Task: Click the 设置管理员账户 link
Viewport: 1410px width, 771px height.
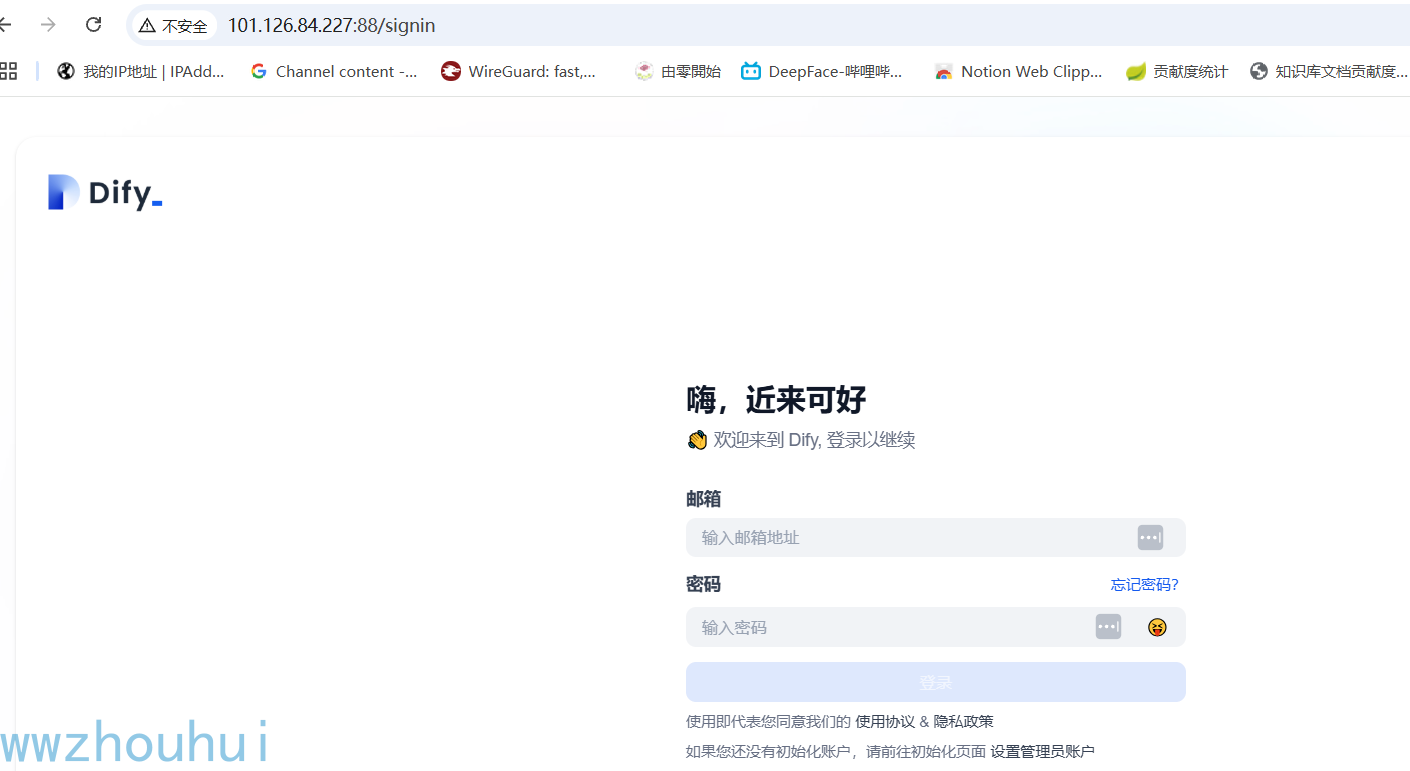Action: click(x=1042, y=751)
